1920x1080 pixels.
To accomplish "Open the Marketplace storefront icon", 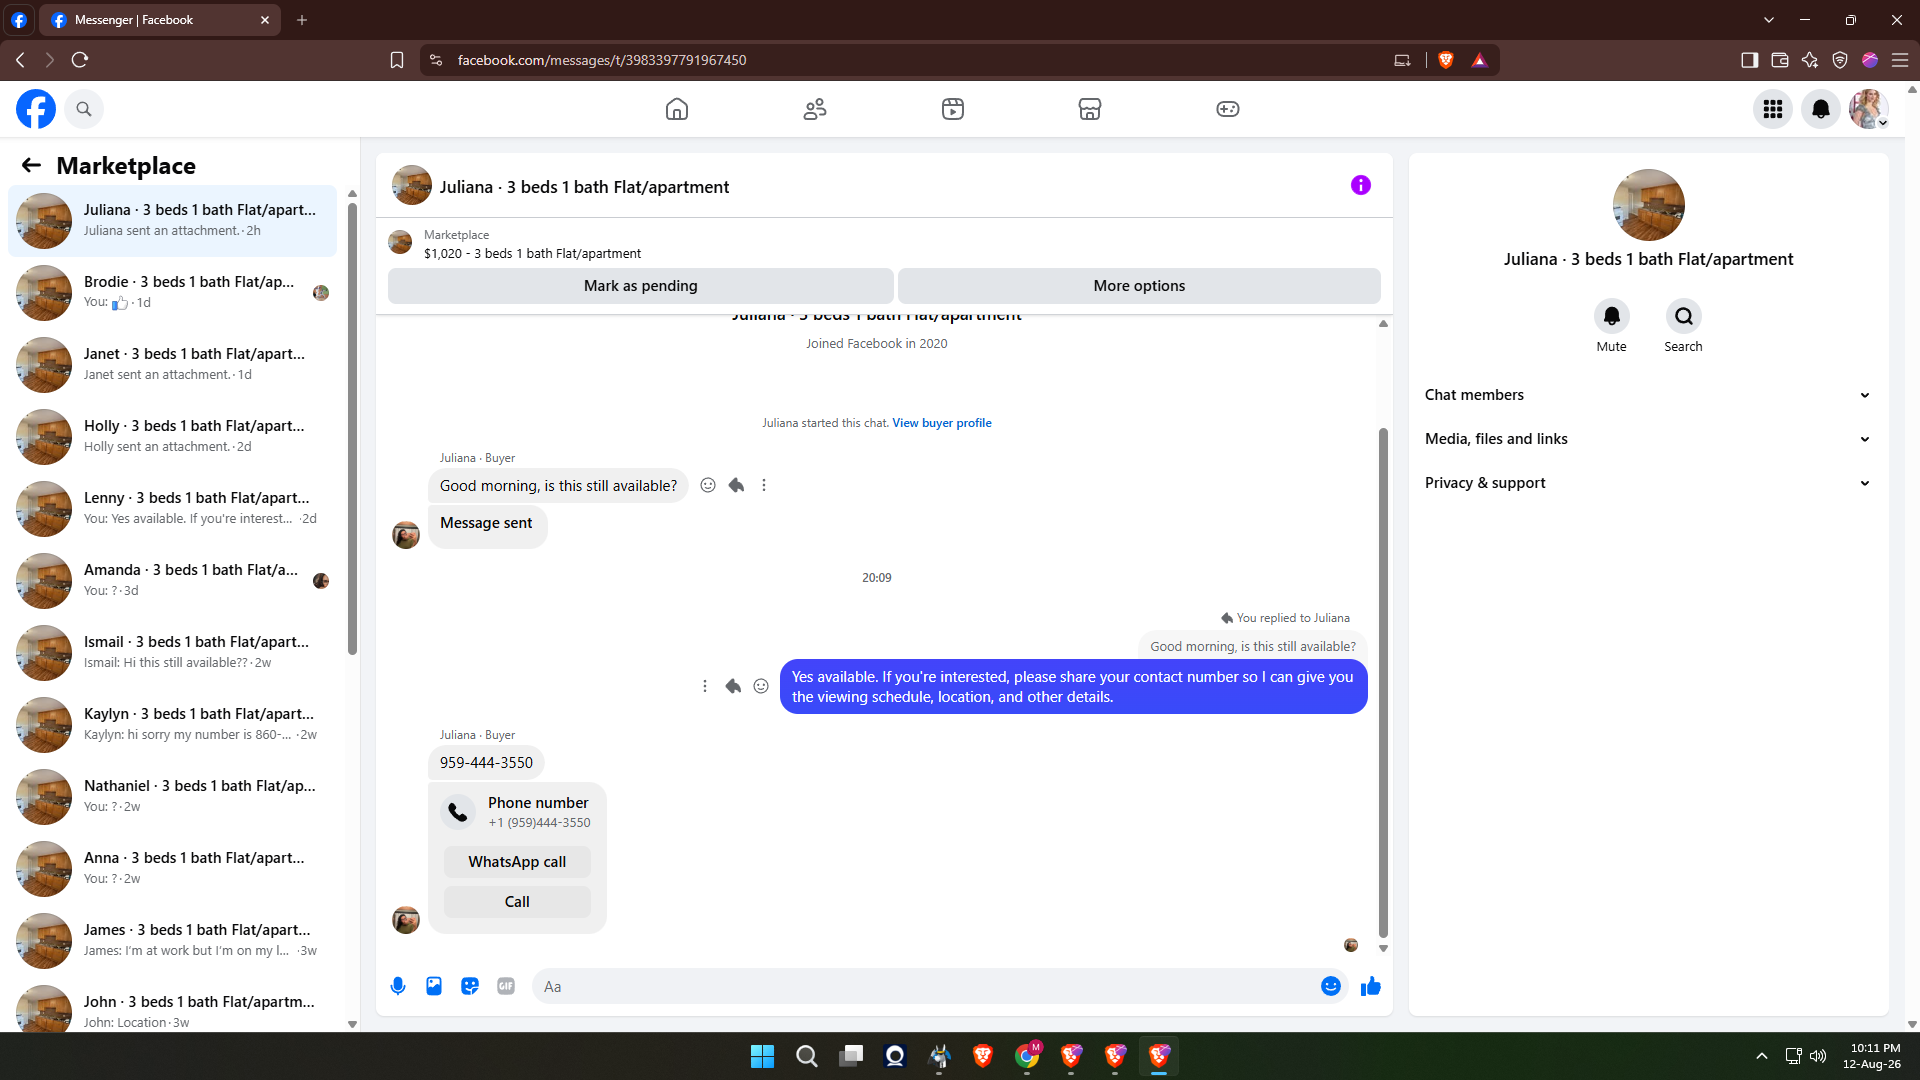I will pyautogui.click(x=1090, y=109).
